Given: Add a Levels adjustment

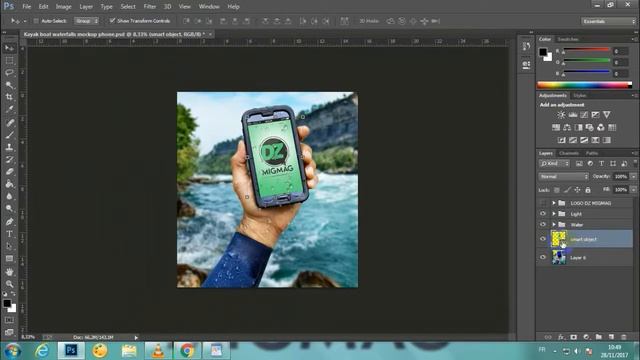Looking at the screenshot, I should point(573,115).
